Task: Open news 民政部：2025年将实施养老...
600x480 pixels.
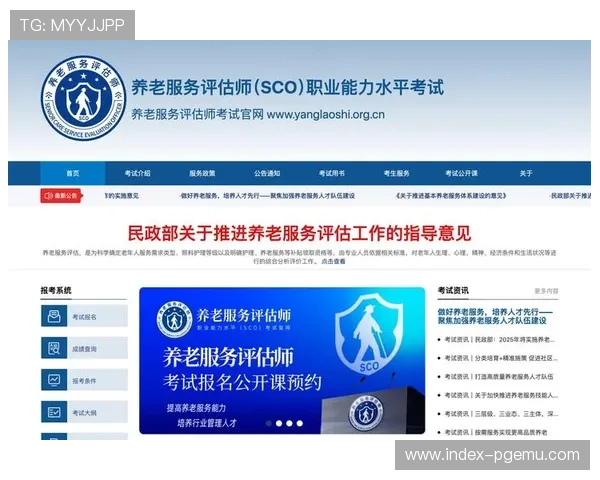Action: (499, 340)
